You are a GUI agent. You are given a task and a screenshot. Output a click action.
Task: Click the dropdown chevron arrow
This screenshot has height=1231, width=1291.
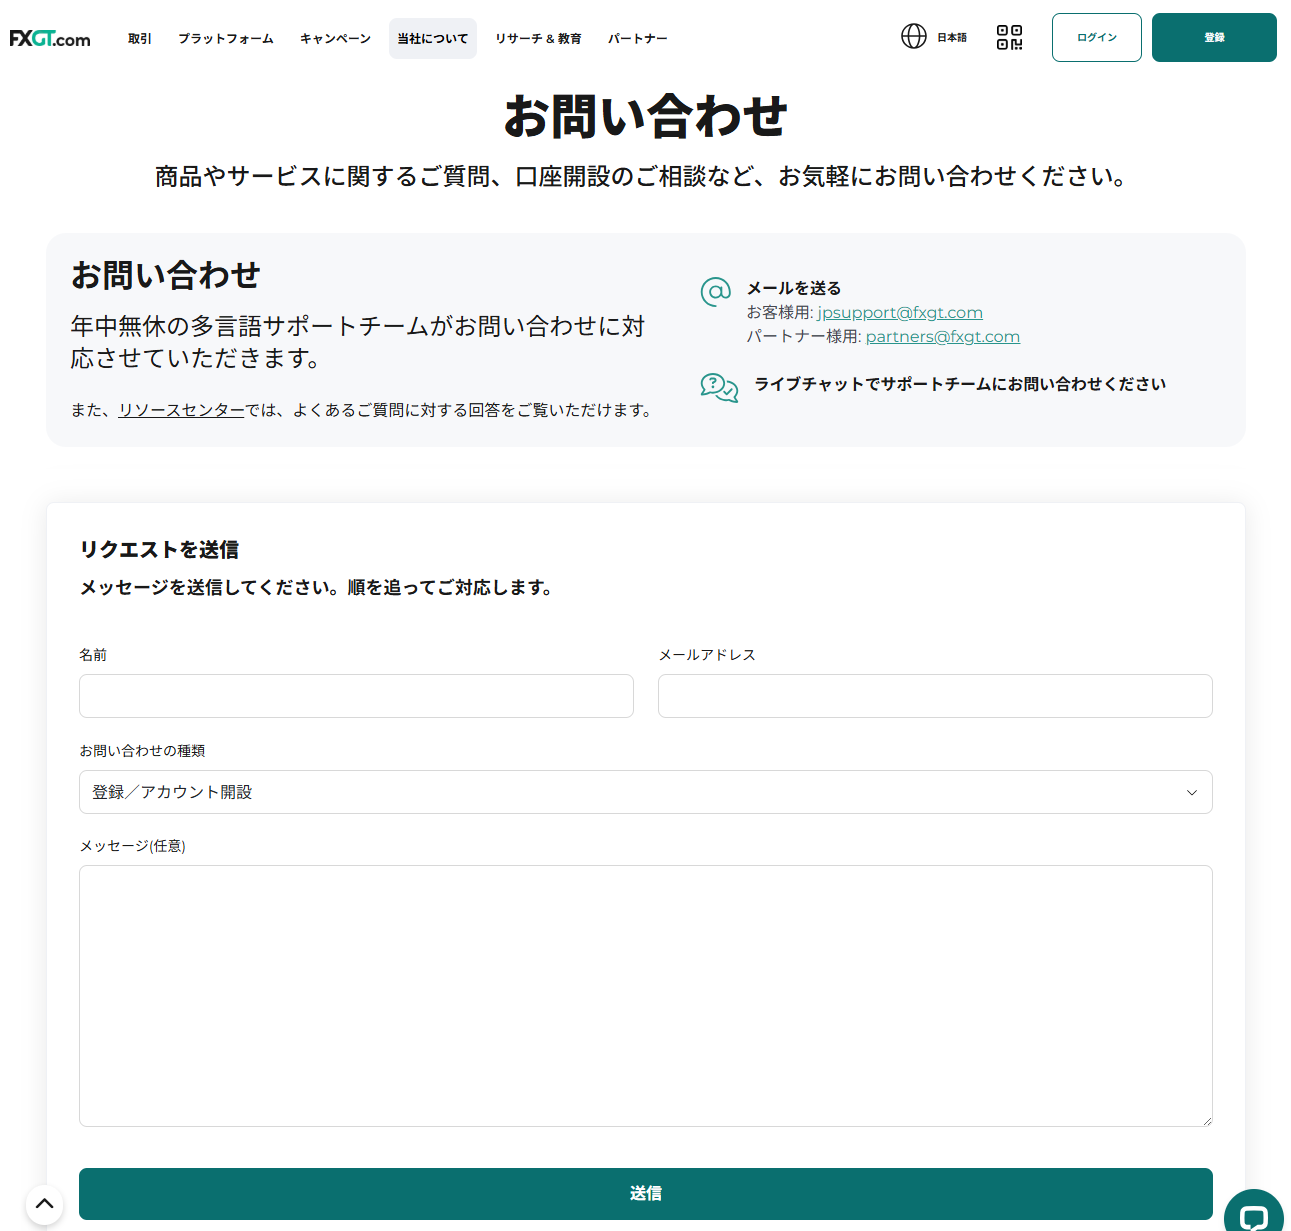tap(1191, 793)
